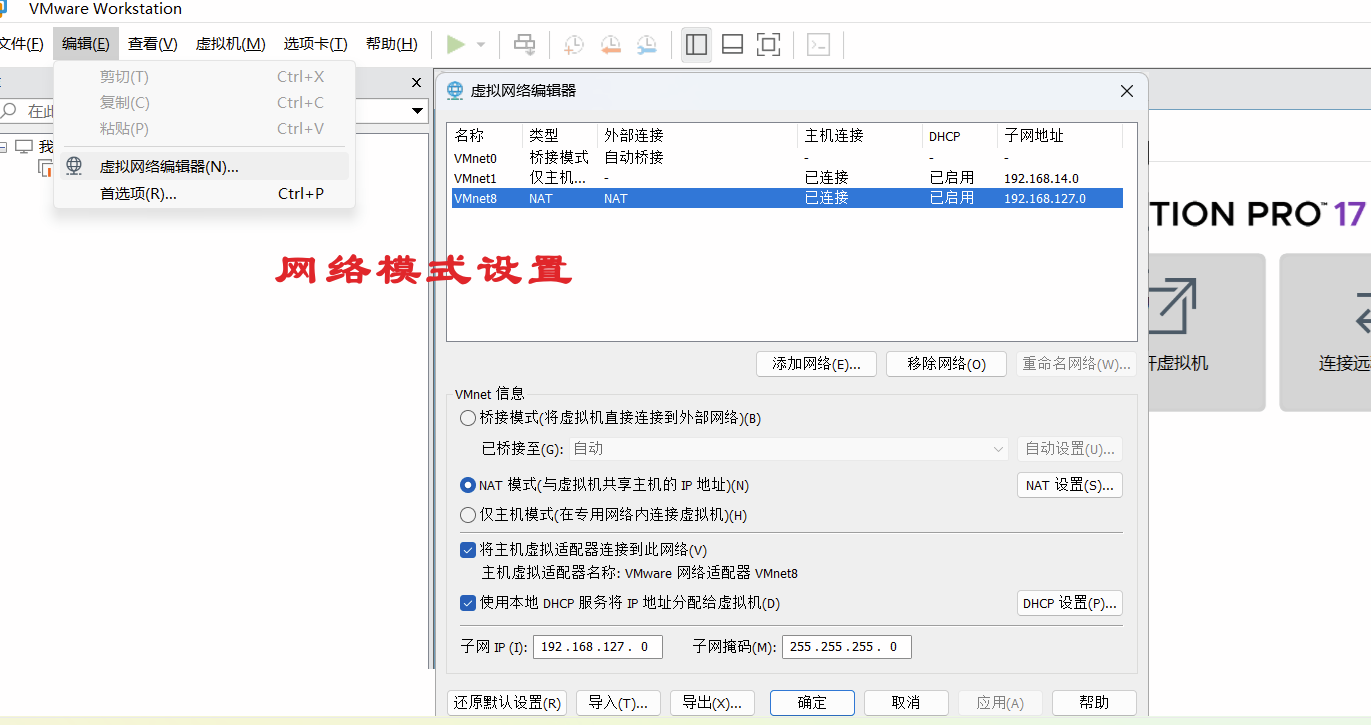Click the 名称 column header

pos(486,136)
